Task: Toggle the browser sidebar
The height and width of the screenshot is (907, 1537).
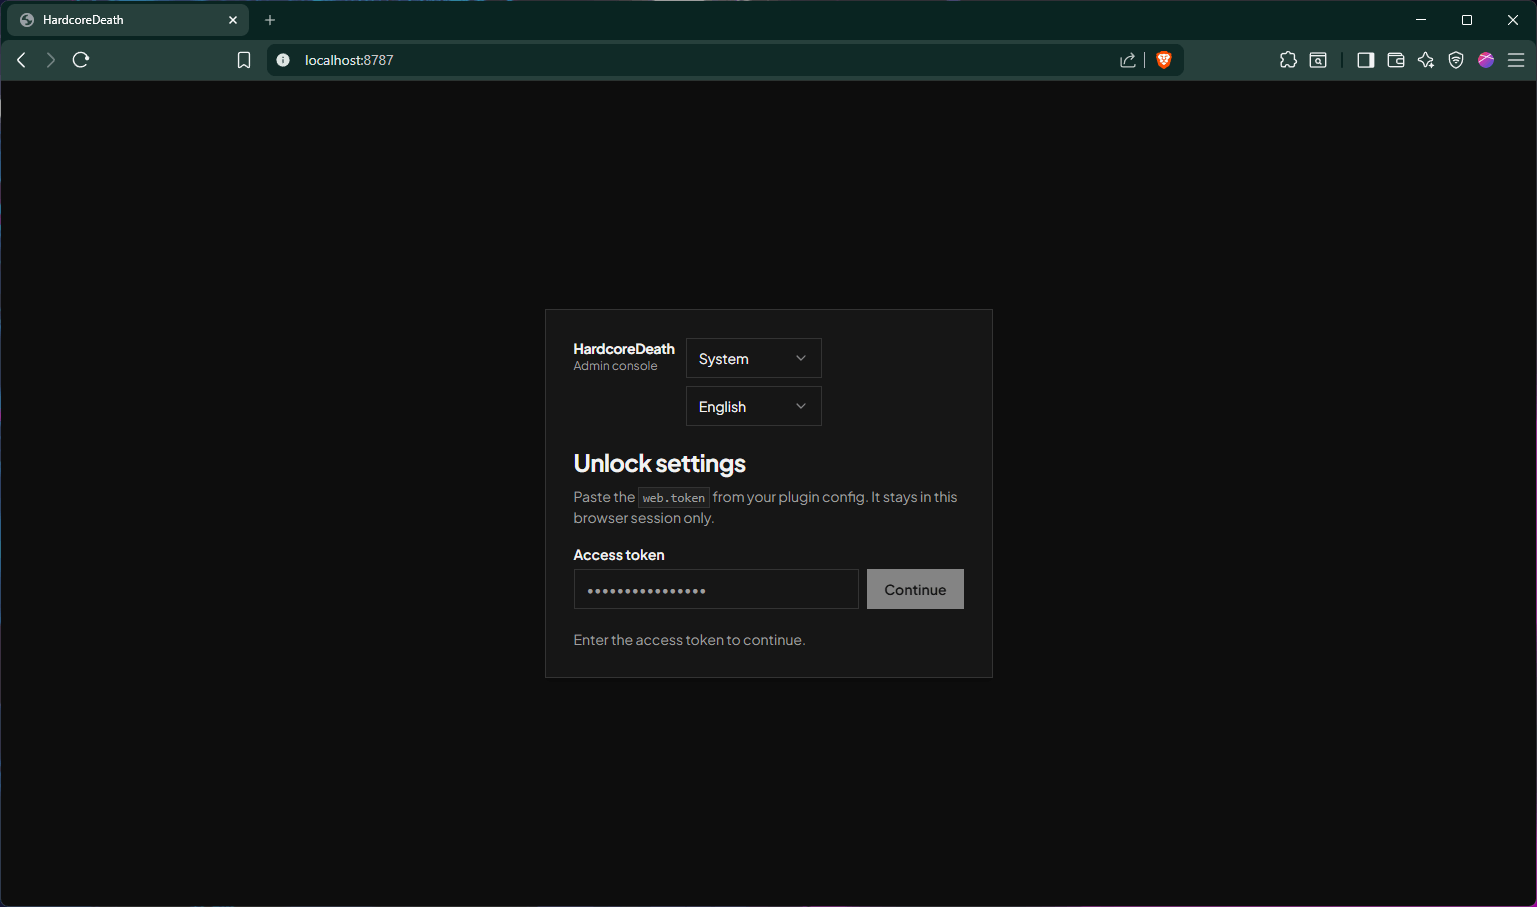Action: point(1365,60)
